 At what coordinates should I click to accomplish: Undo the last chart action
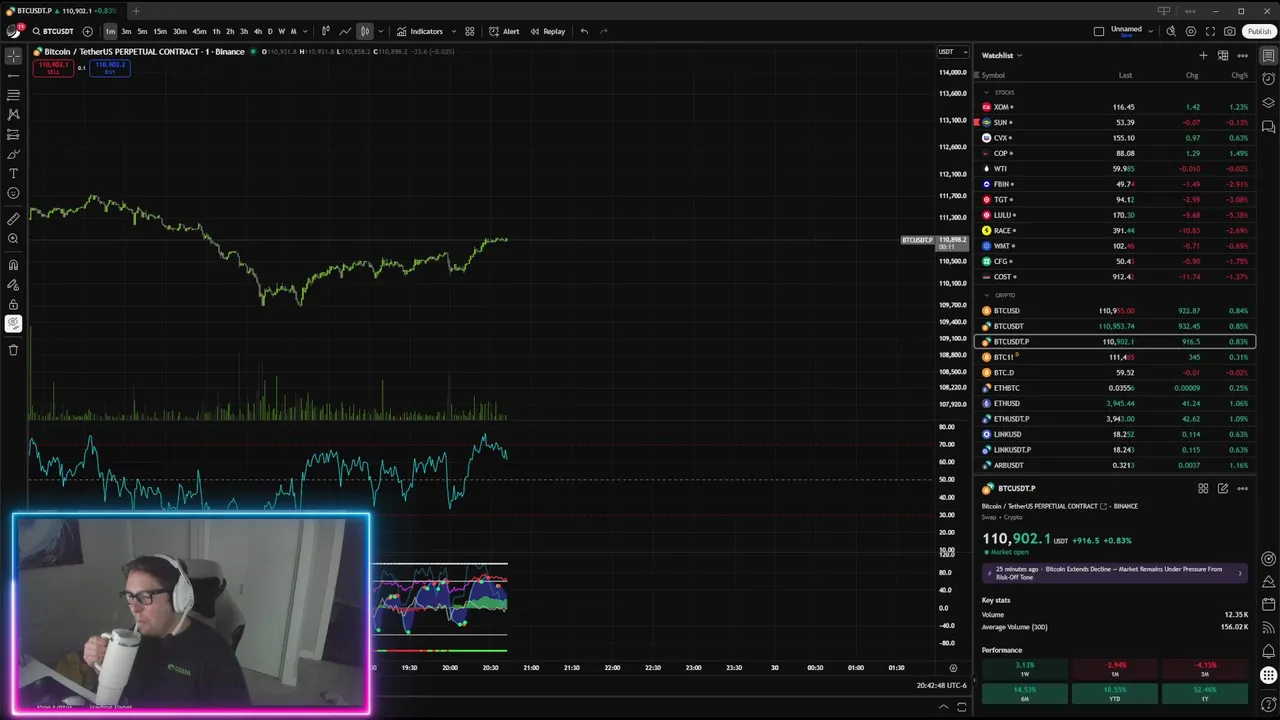pos(584,31)
